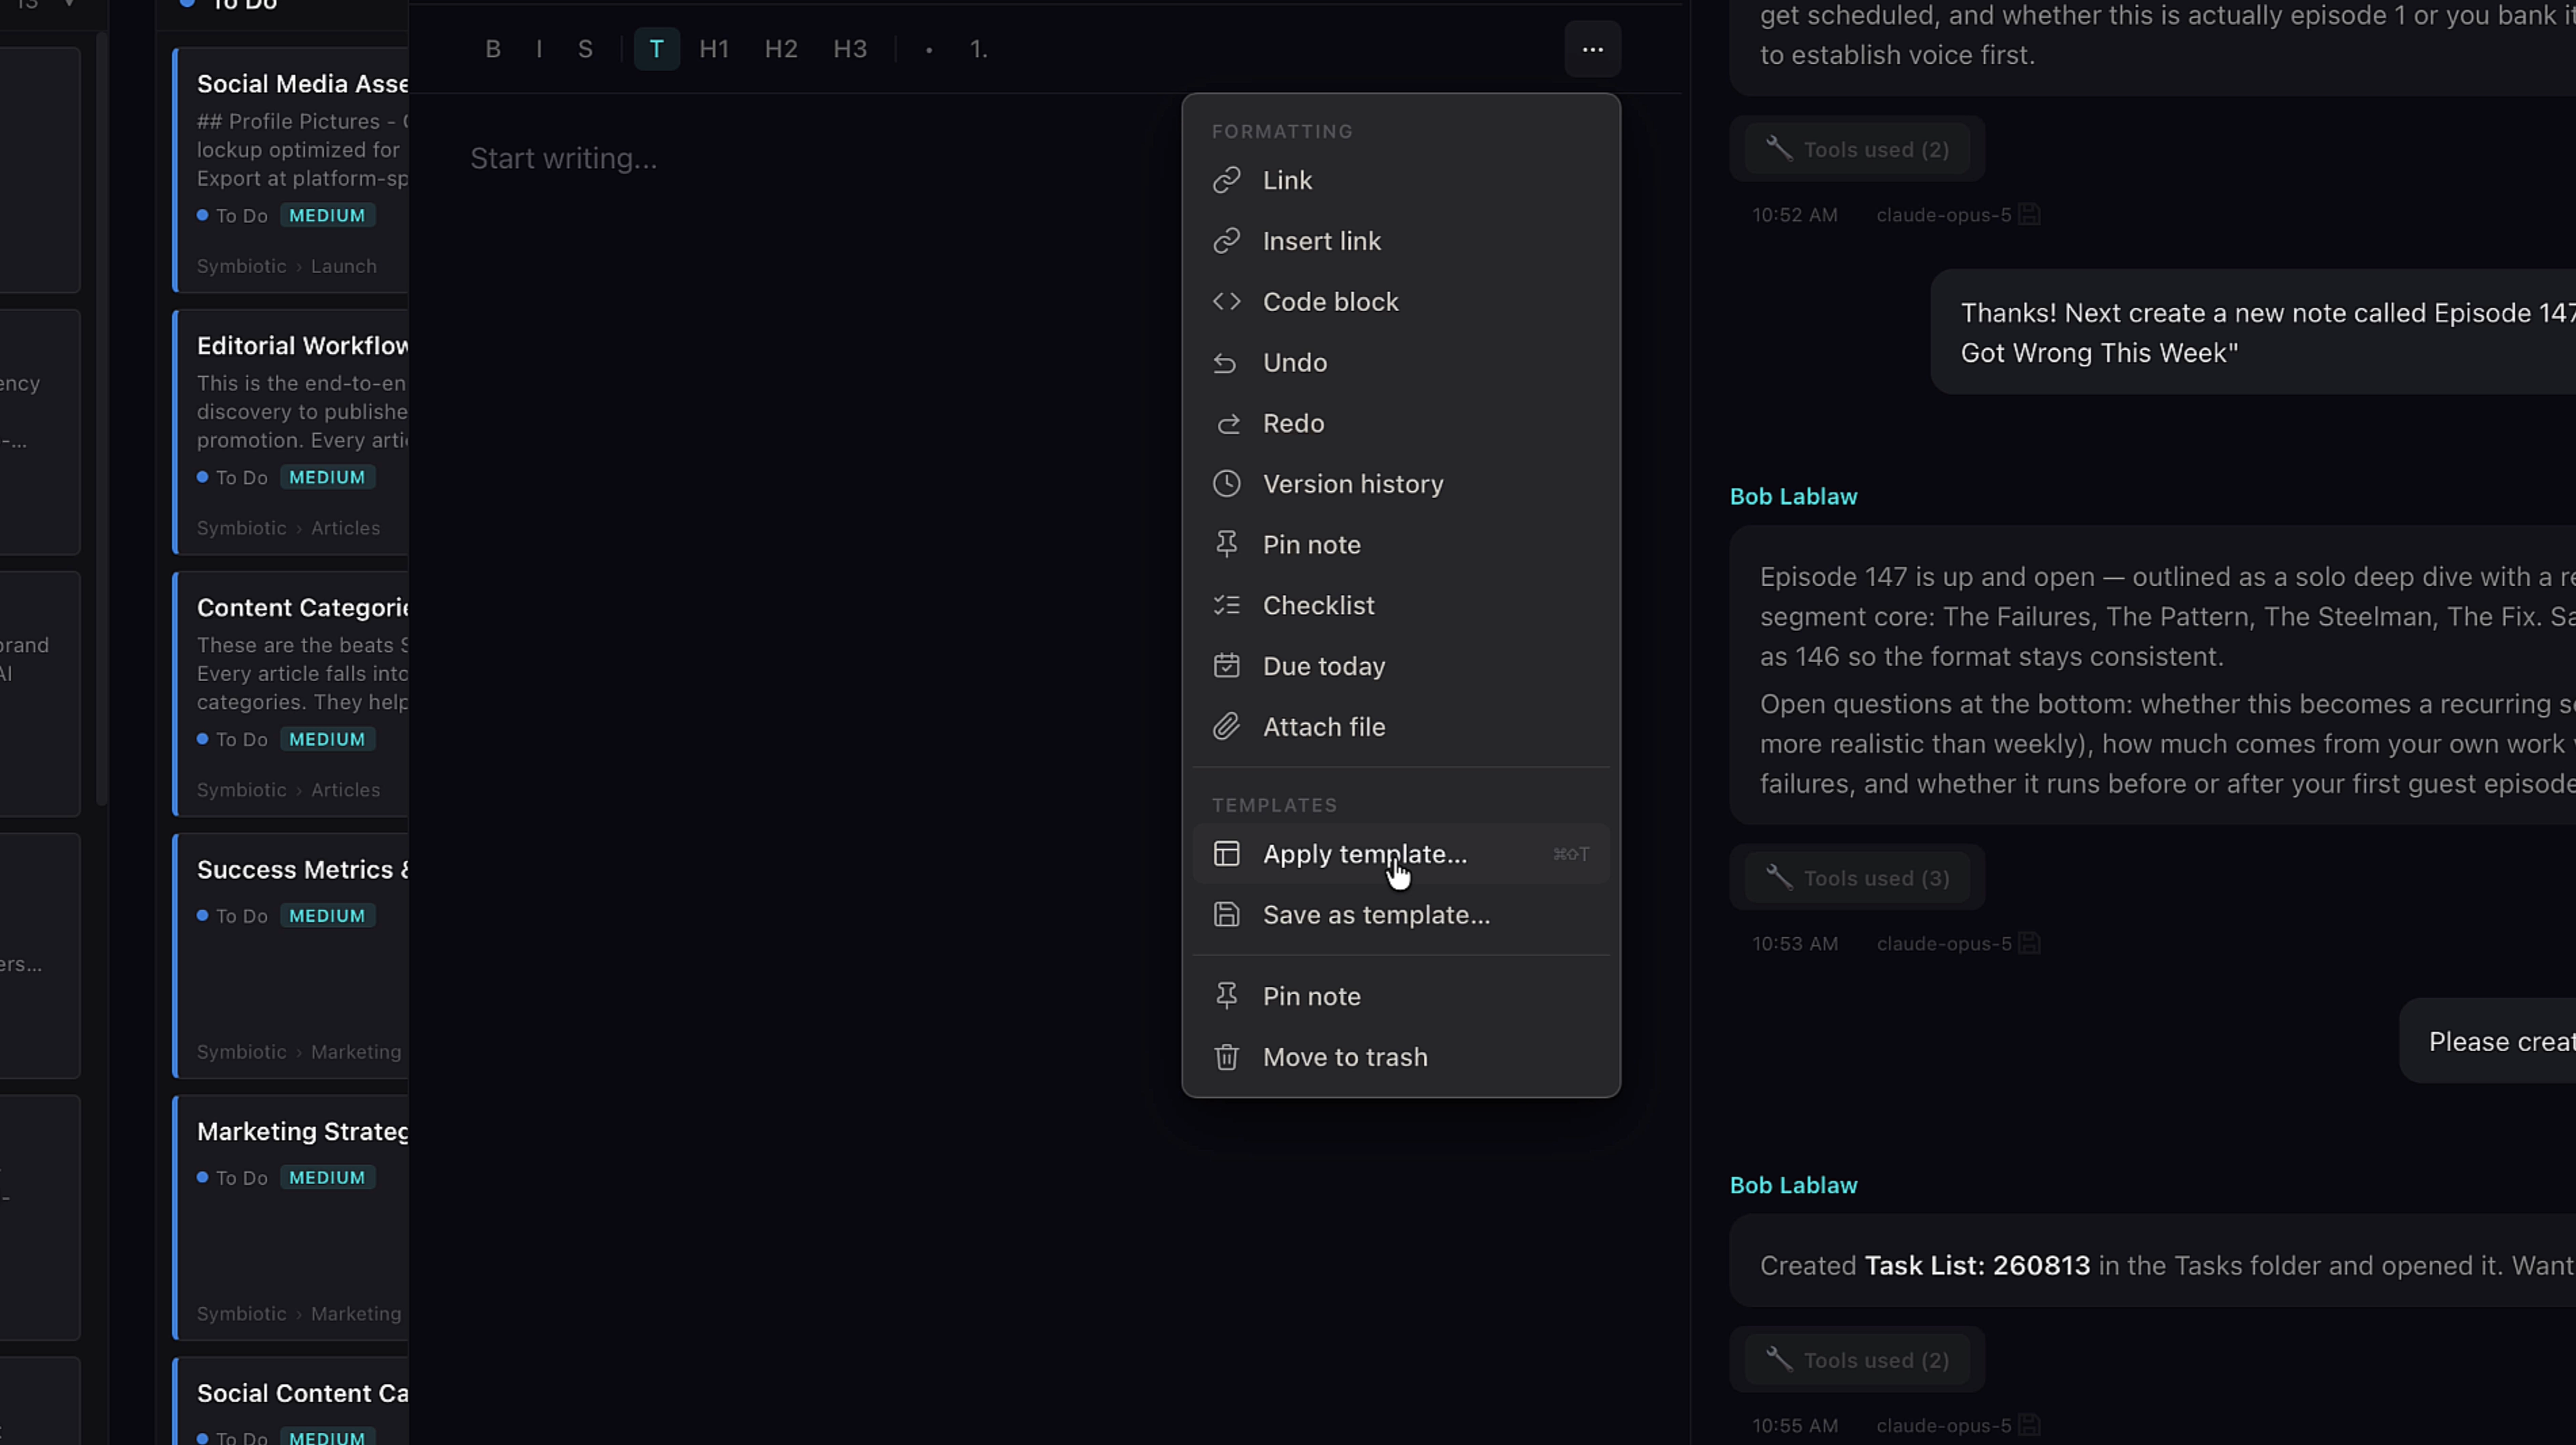Open Apply template... option
The height and width of the screenshot is (1445, 2576).
point(1400,854)
